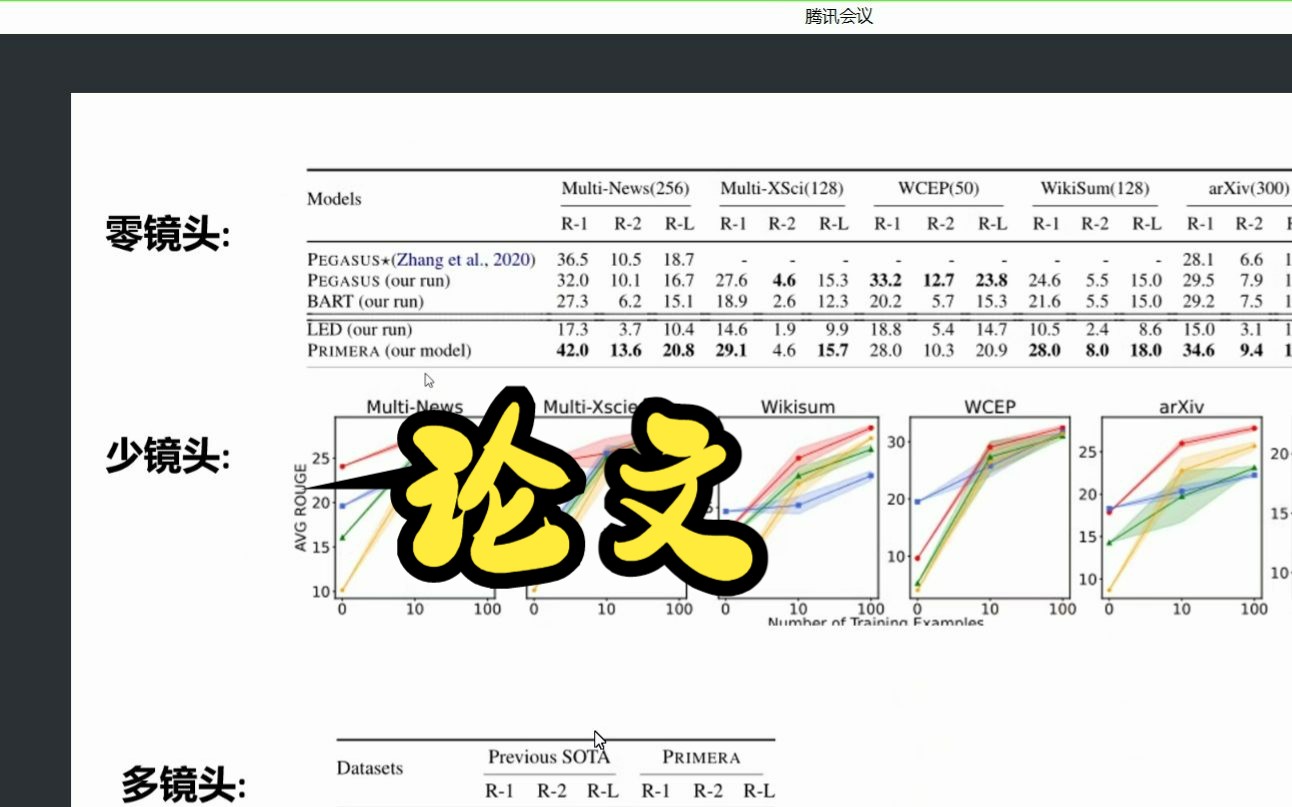1292x807 pixels.
Task: Select the PEGASUS (our run) row label
Action: tap(379, 281)
